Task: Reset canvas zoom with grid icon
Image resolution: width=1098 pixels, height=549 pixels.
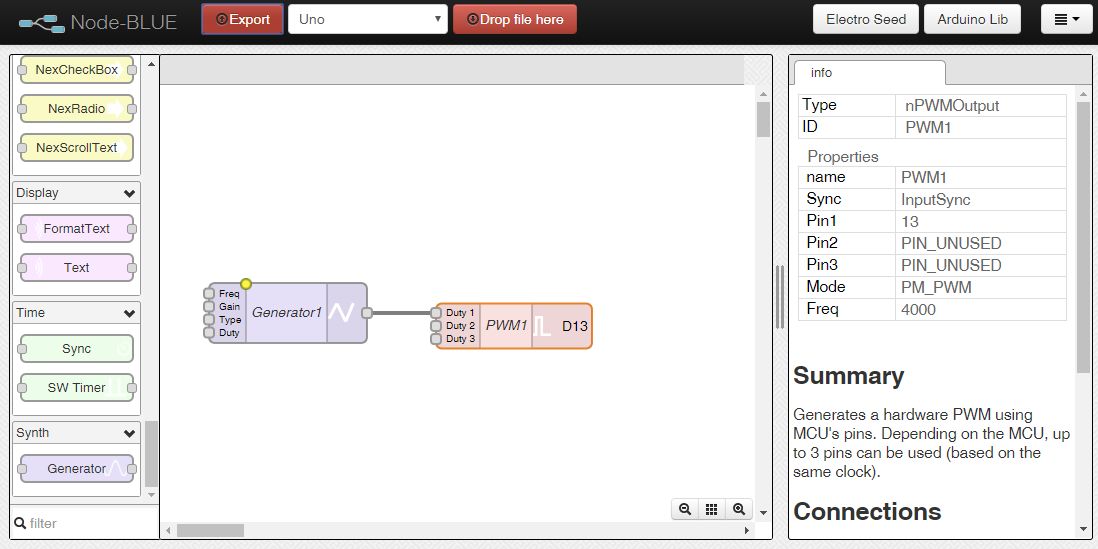Action: pyautogui.click(x=711, y=509)
